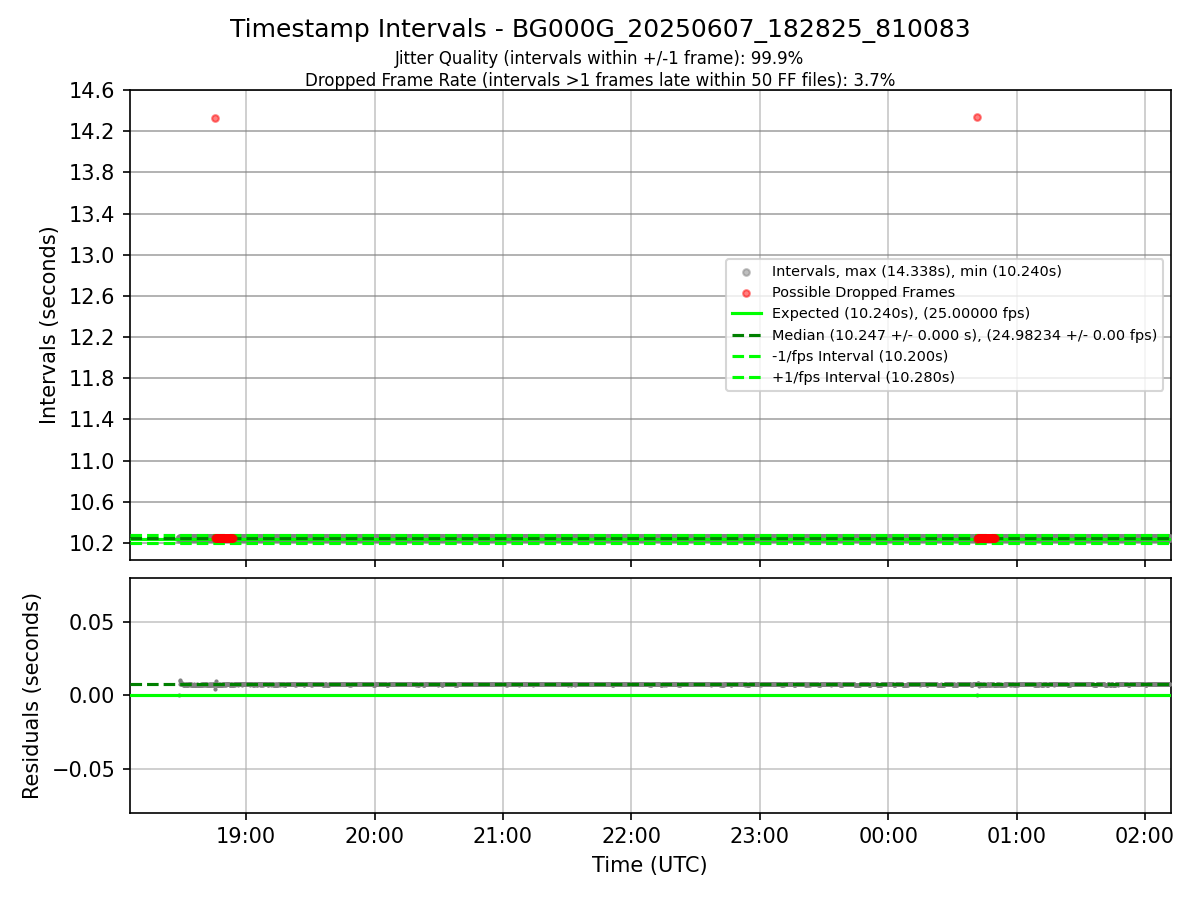Click the dashed median line in the residuals plot
This screenshot has height=900, width=1200.
point(650,685)
